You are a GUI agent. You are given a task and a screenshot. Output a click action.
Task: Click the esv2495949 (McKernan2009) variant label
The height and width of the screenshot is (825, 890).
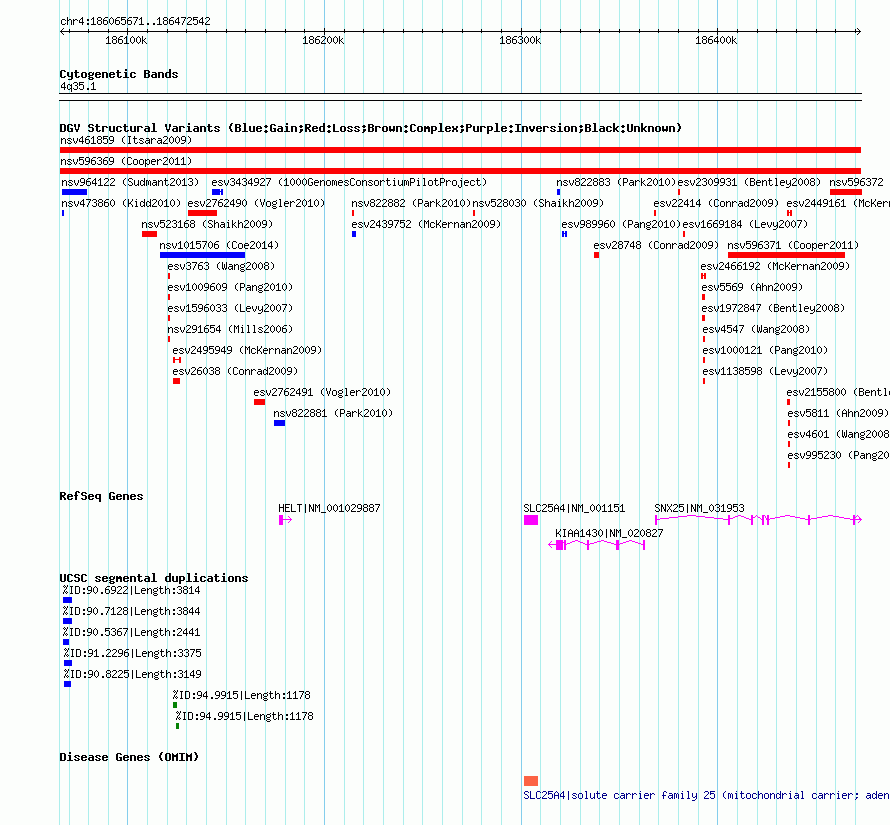click(247, 350)
